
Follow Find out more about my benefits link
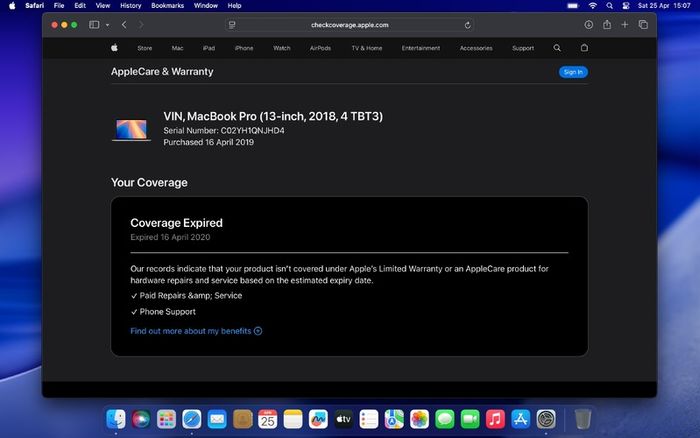[196, 331]
